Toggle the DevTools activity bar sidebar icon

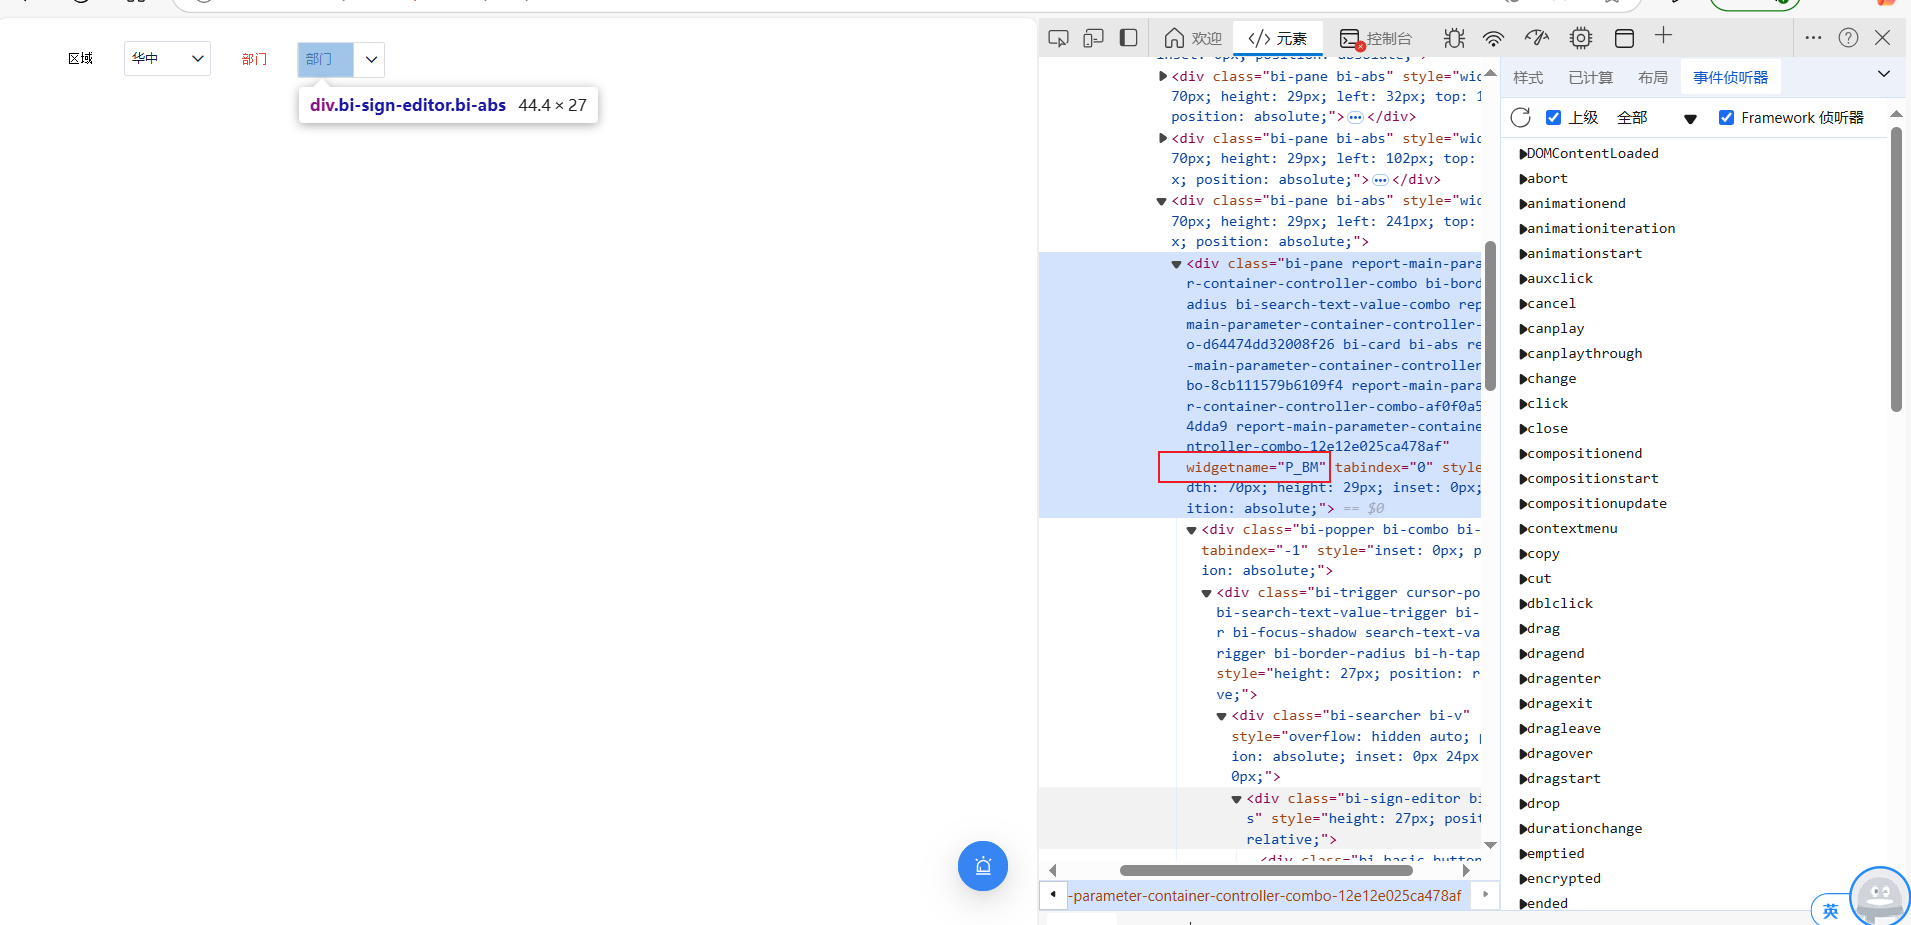coord(1128,38)
